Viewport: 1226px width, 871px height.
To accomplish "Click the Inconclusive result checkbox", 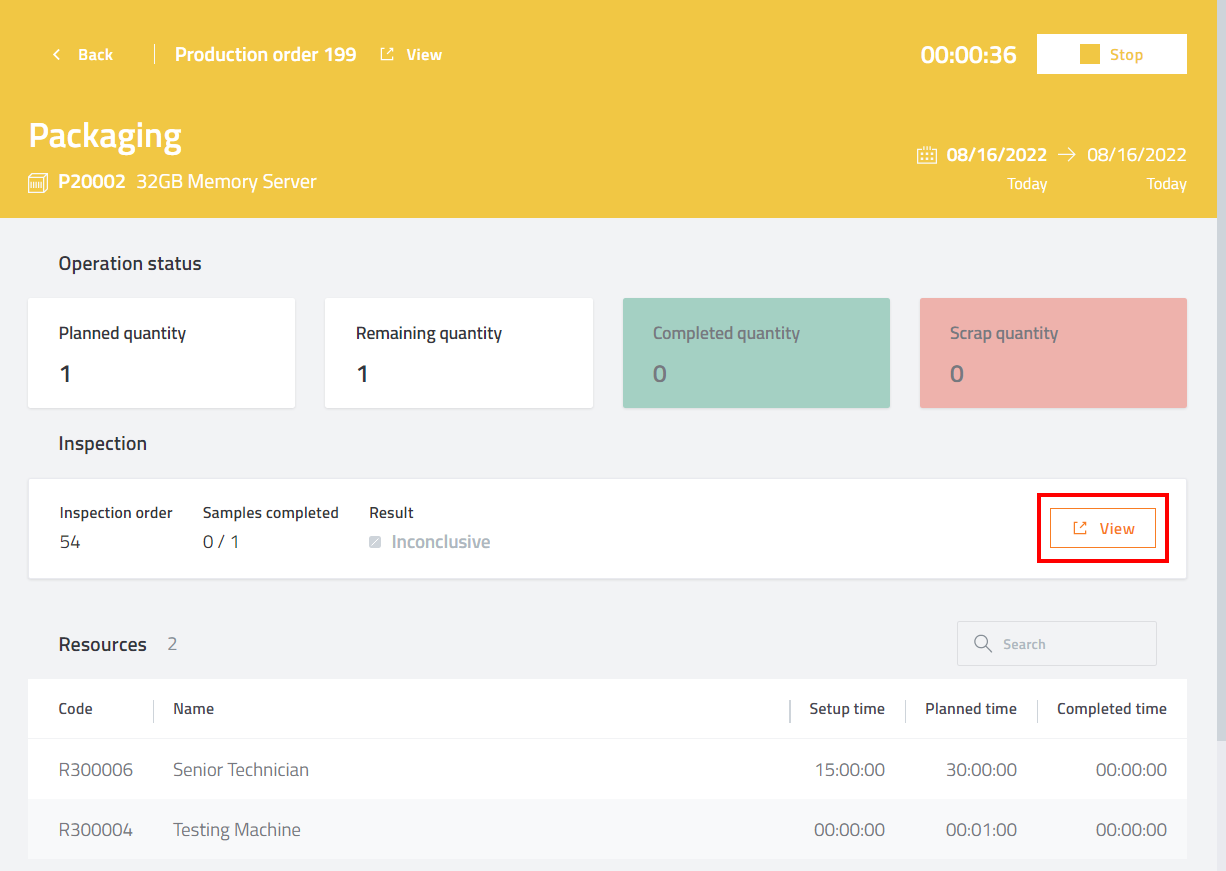I will tap(375, 542).
